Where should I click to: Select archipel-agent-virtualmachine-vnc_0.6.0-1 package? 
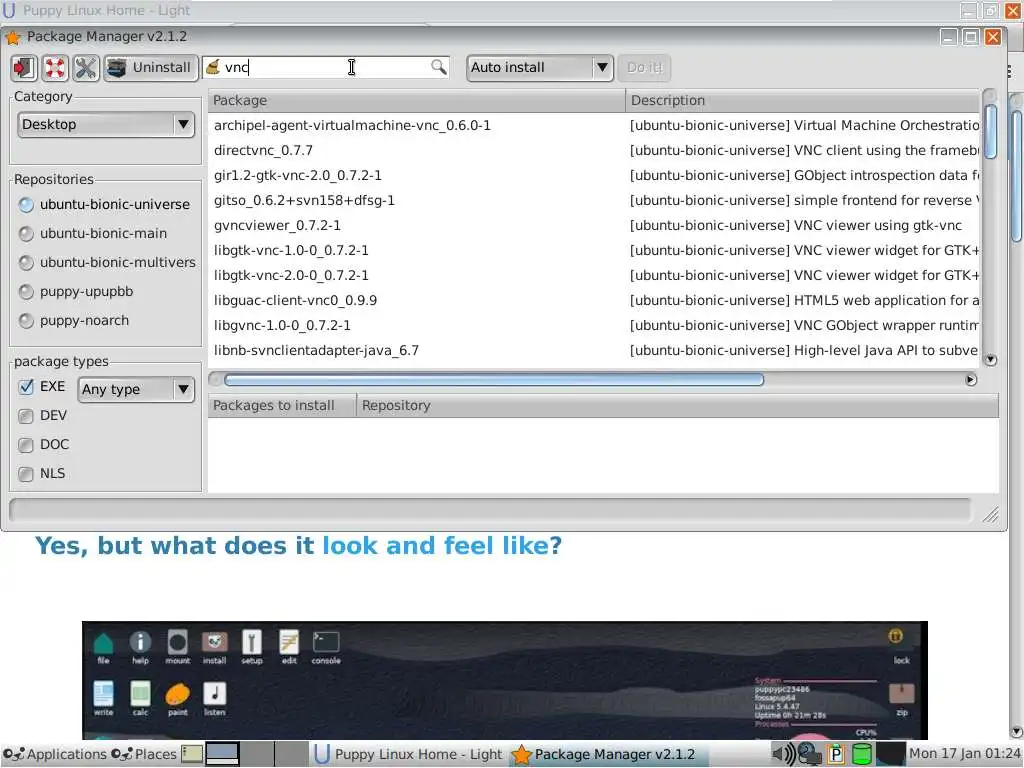coord(594,125)
